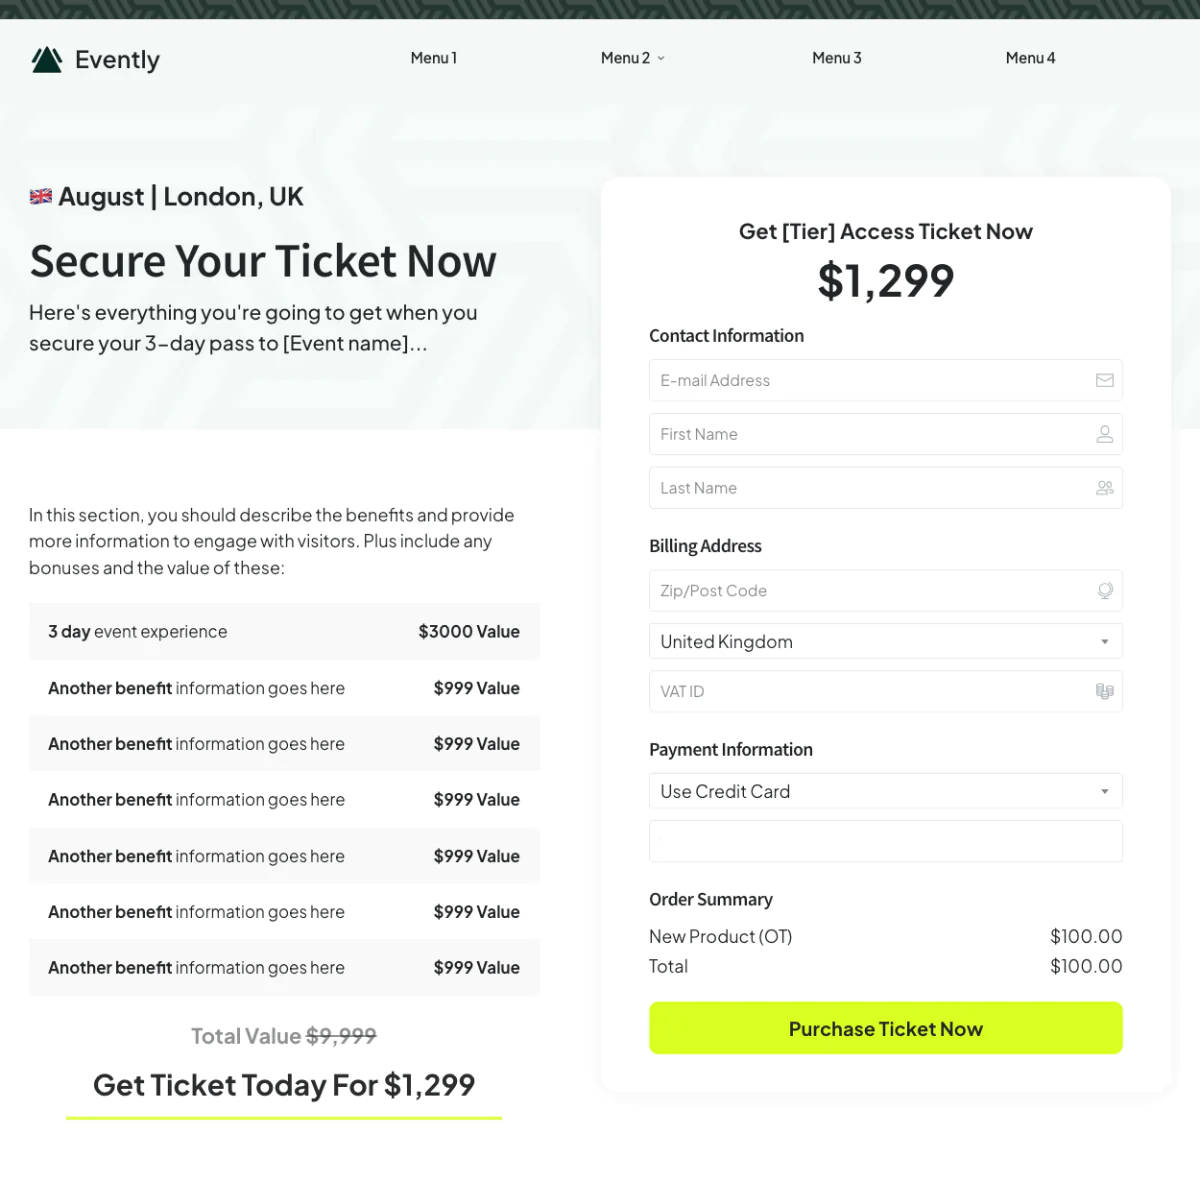Open Menu 4 in the top navigation
This screenshot has width=1200, height=1182.
click(1031, 58)
